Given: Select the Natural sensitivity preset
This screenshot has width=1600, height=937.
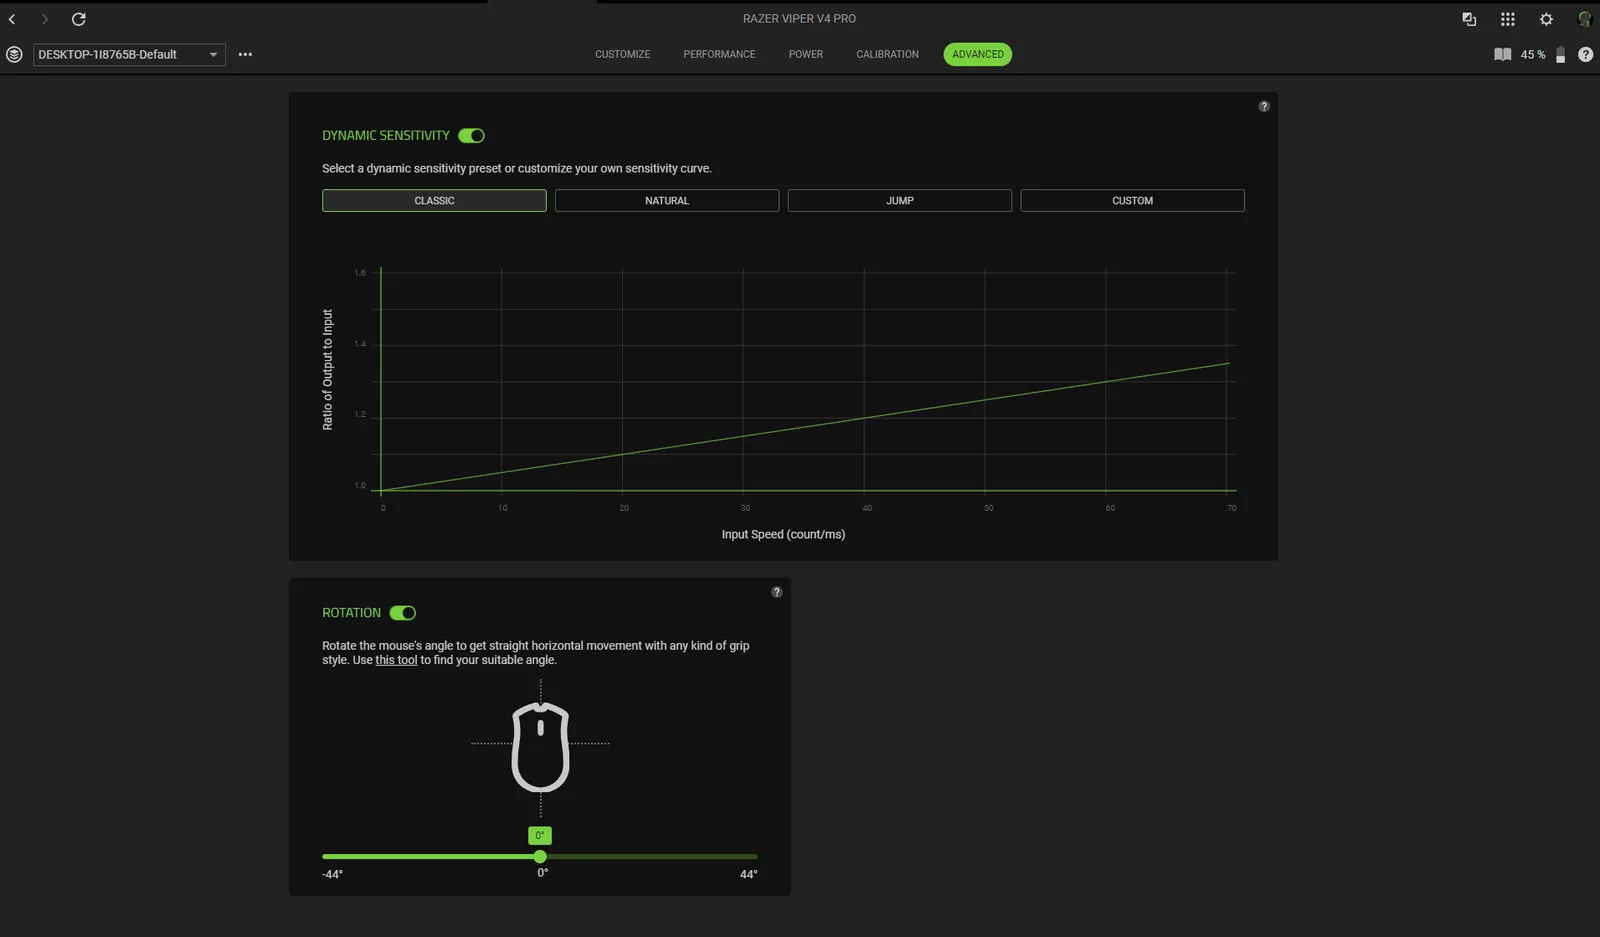Looking at the screenshot, I should pos(666,201).
